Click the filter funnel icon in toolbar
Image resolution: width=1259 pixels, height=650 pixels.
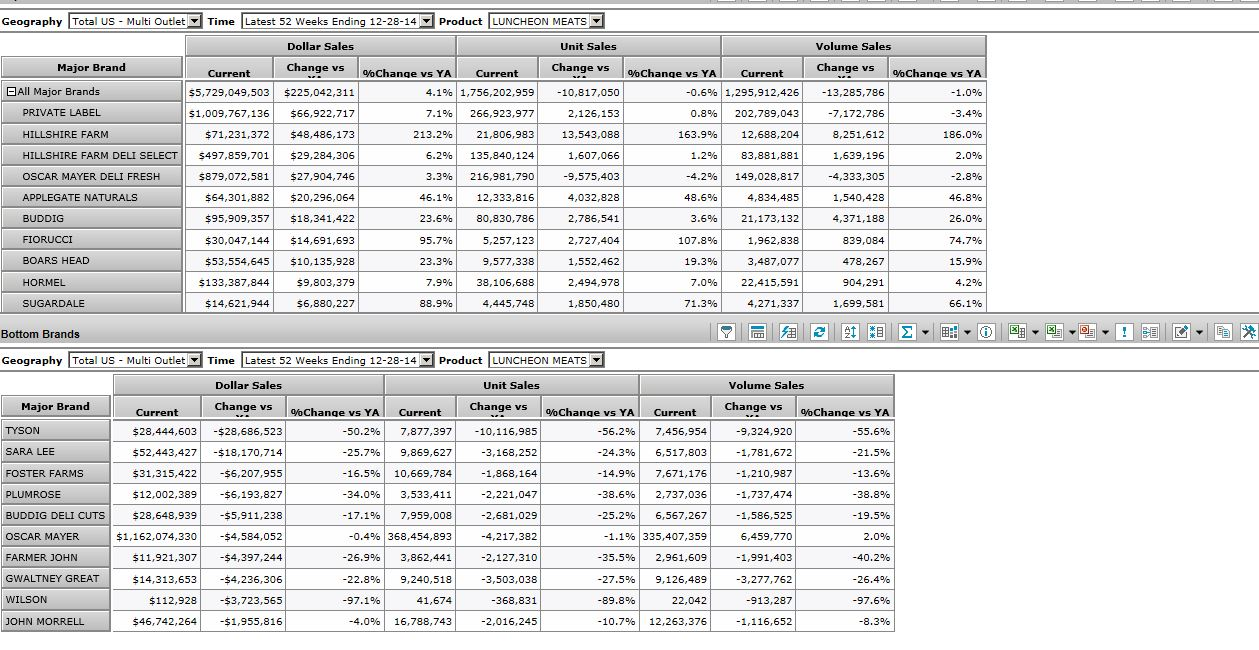(x=727, y=332)
